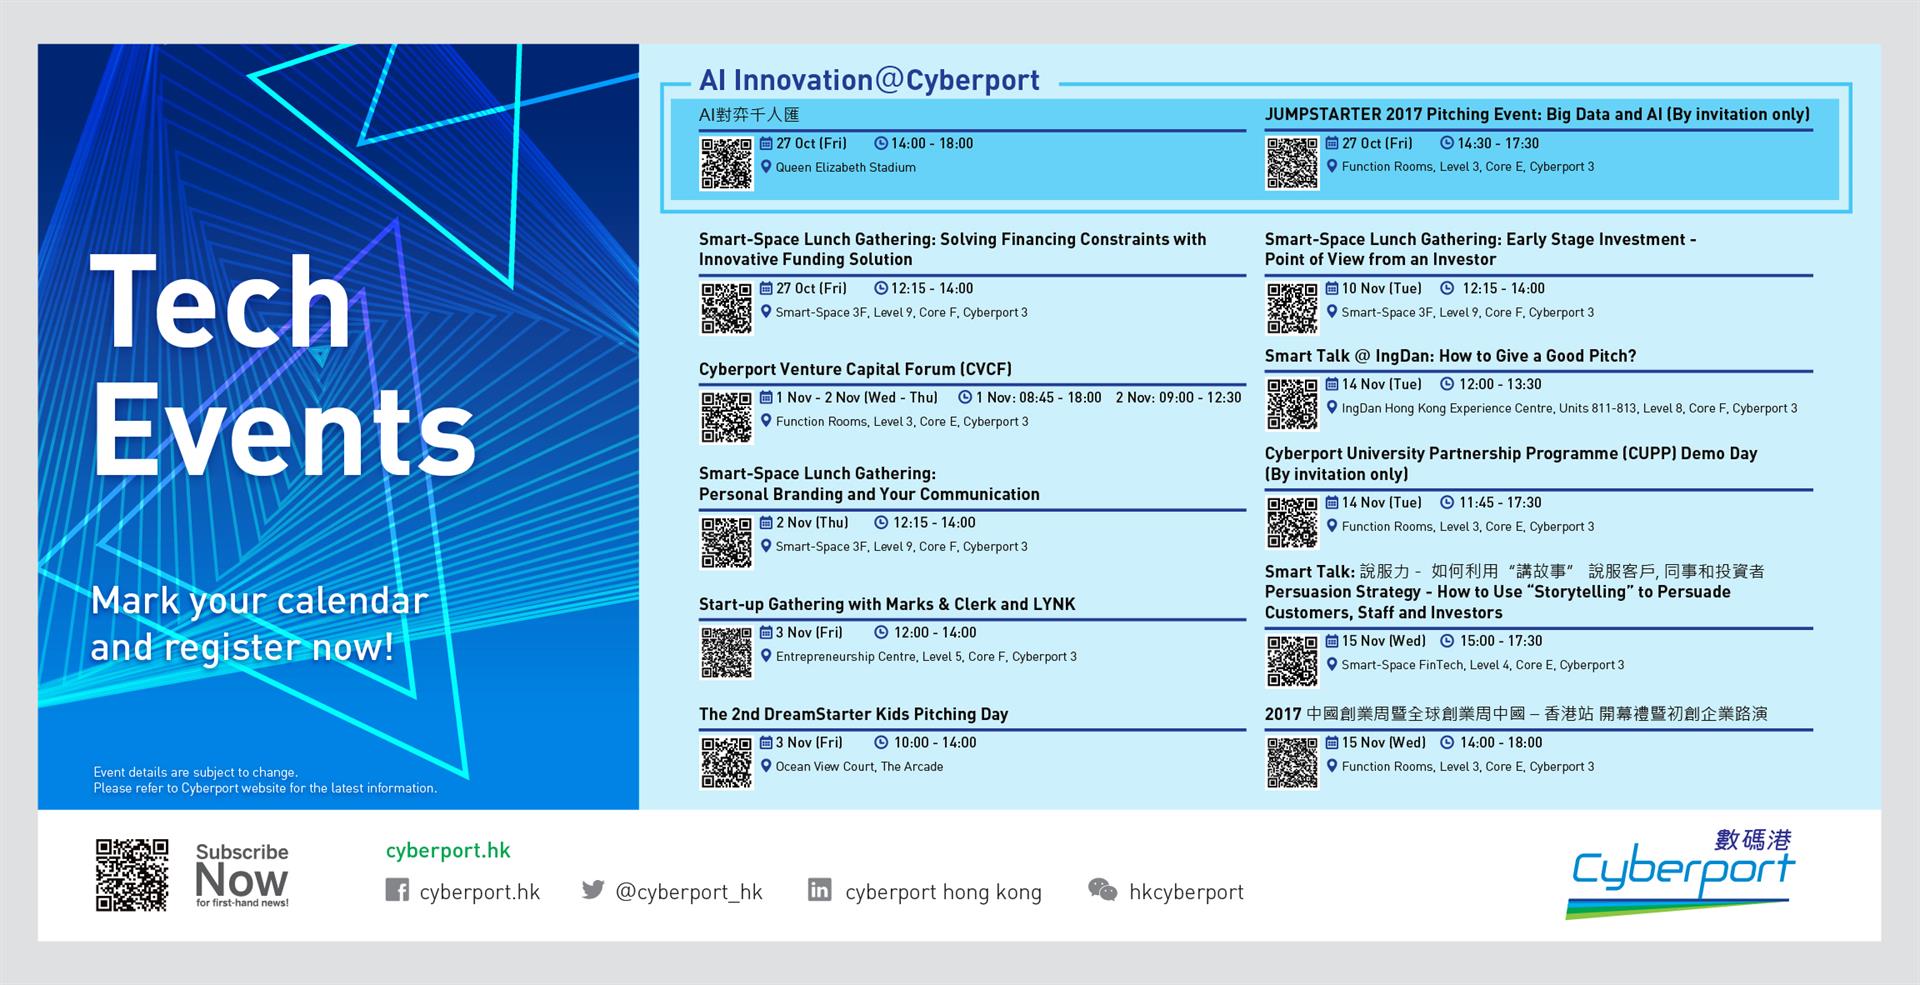Click Cyberport Venture Capital Forum (CVCF) title
Screen dimensions: 1920x985
click(855, 369)
